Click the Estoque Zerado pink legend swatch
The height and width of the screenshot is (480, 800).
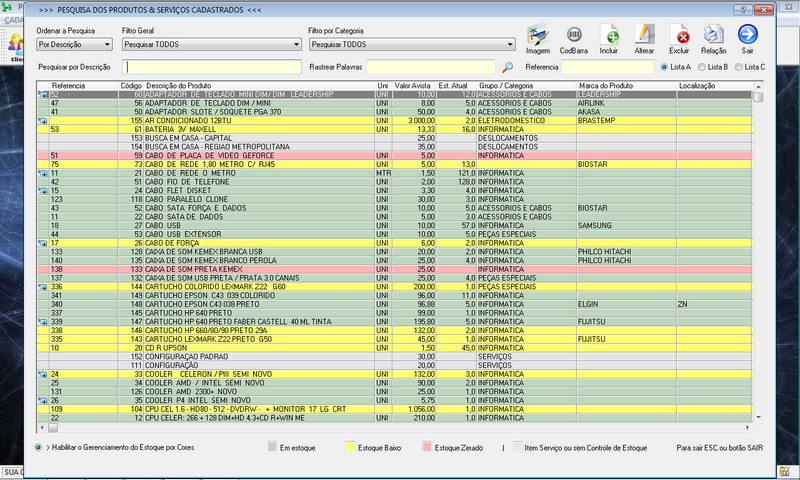tap(427, 447)
